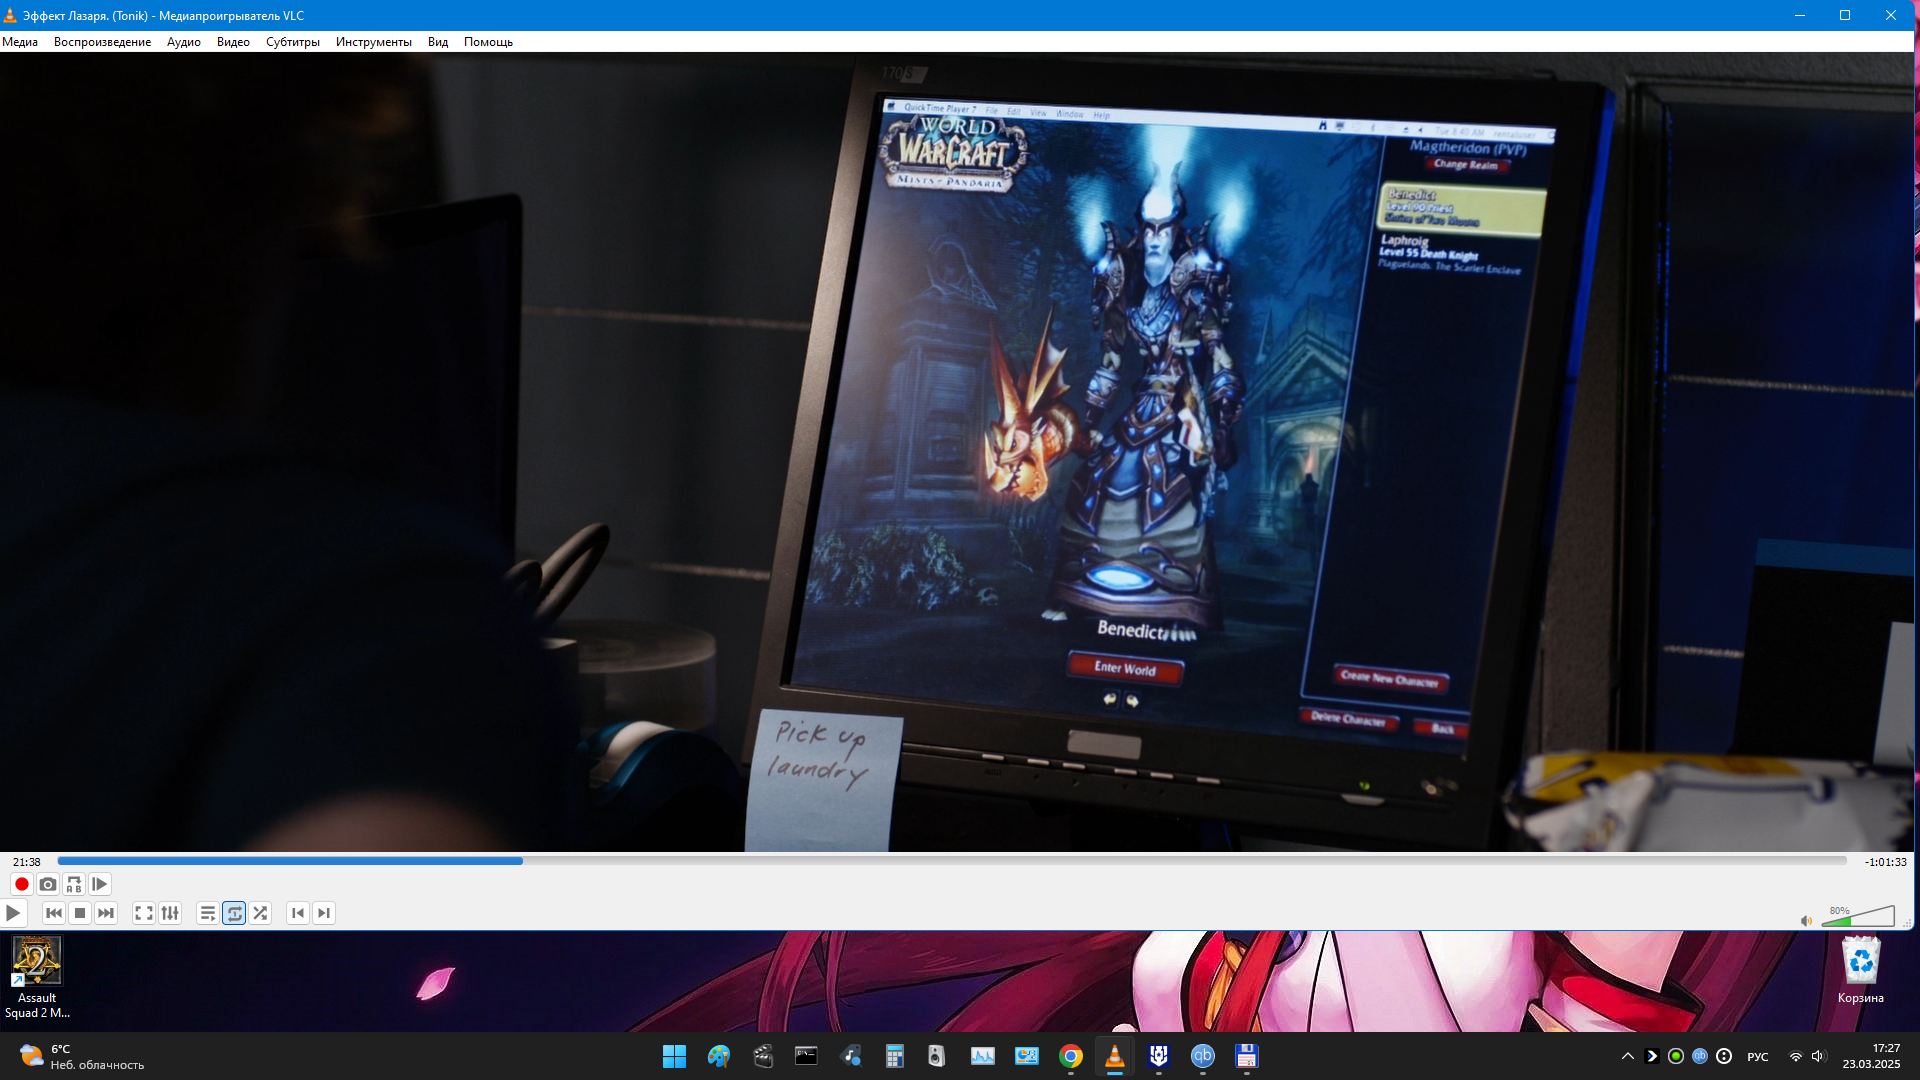Click the black arrow tray icon
The image size is (1920, 1080).
[x=1652, y=1056]
